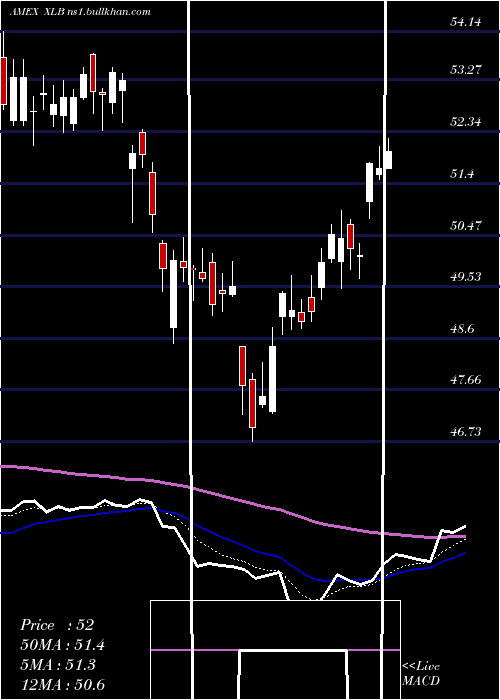Image resolution: width=500 pixels, height=700 pixels.
Task: Click the 46.73 price axis label
Action: pos(466,432)
